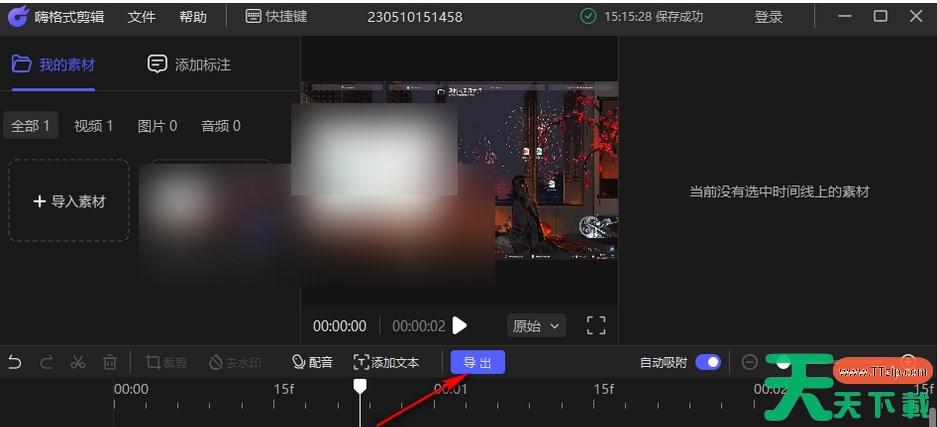This screenshot has height=427, width=937.
Task: Click the 登录 login button
Action: click(x=768, y=17)
